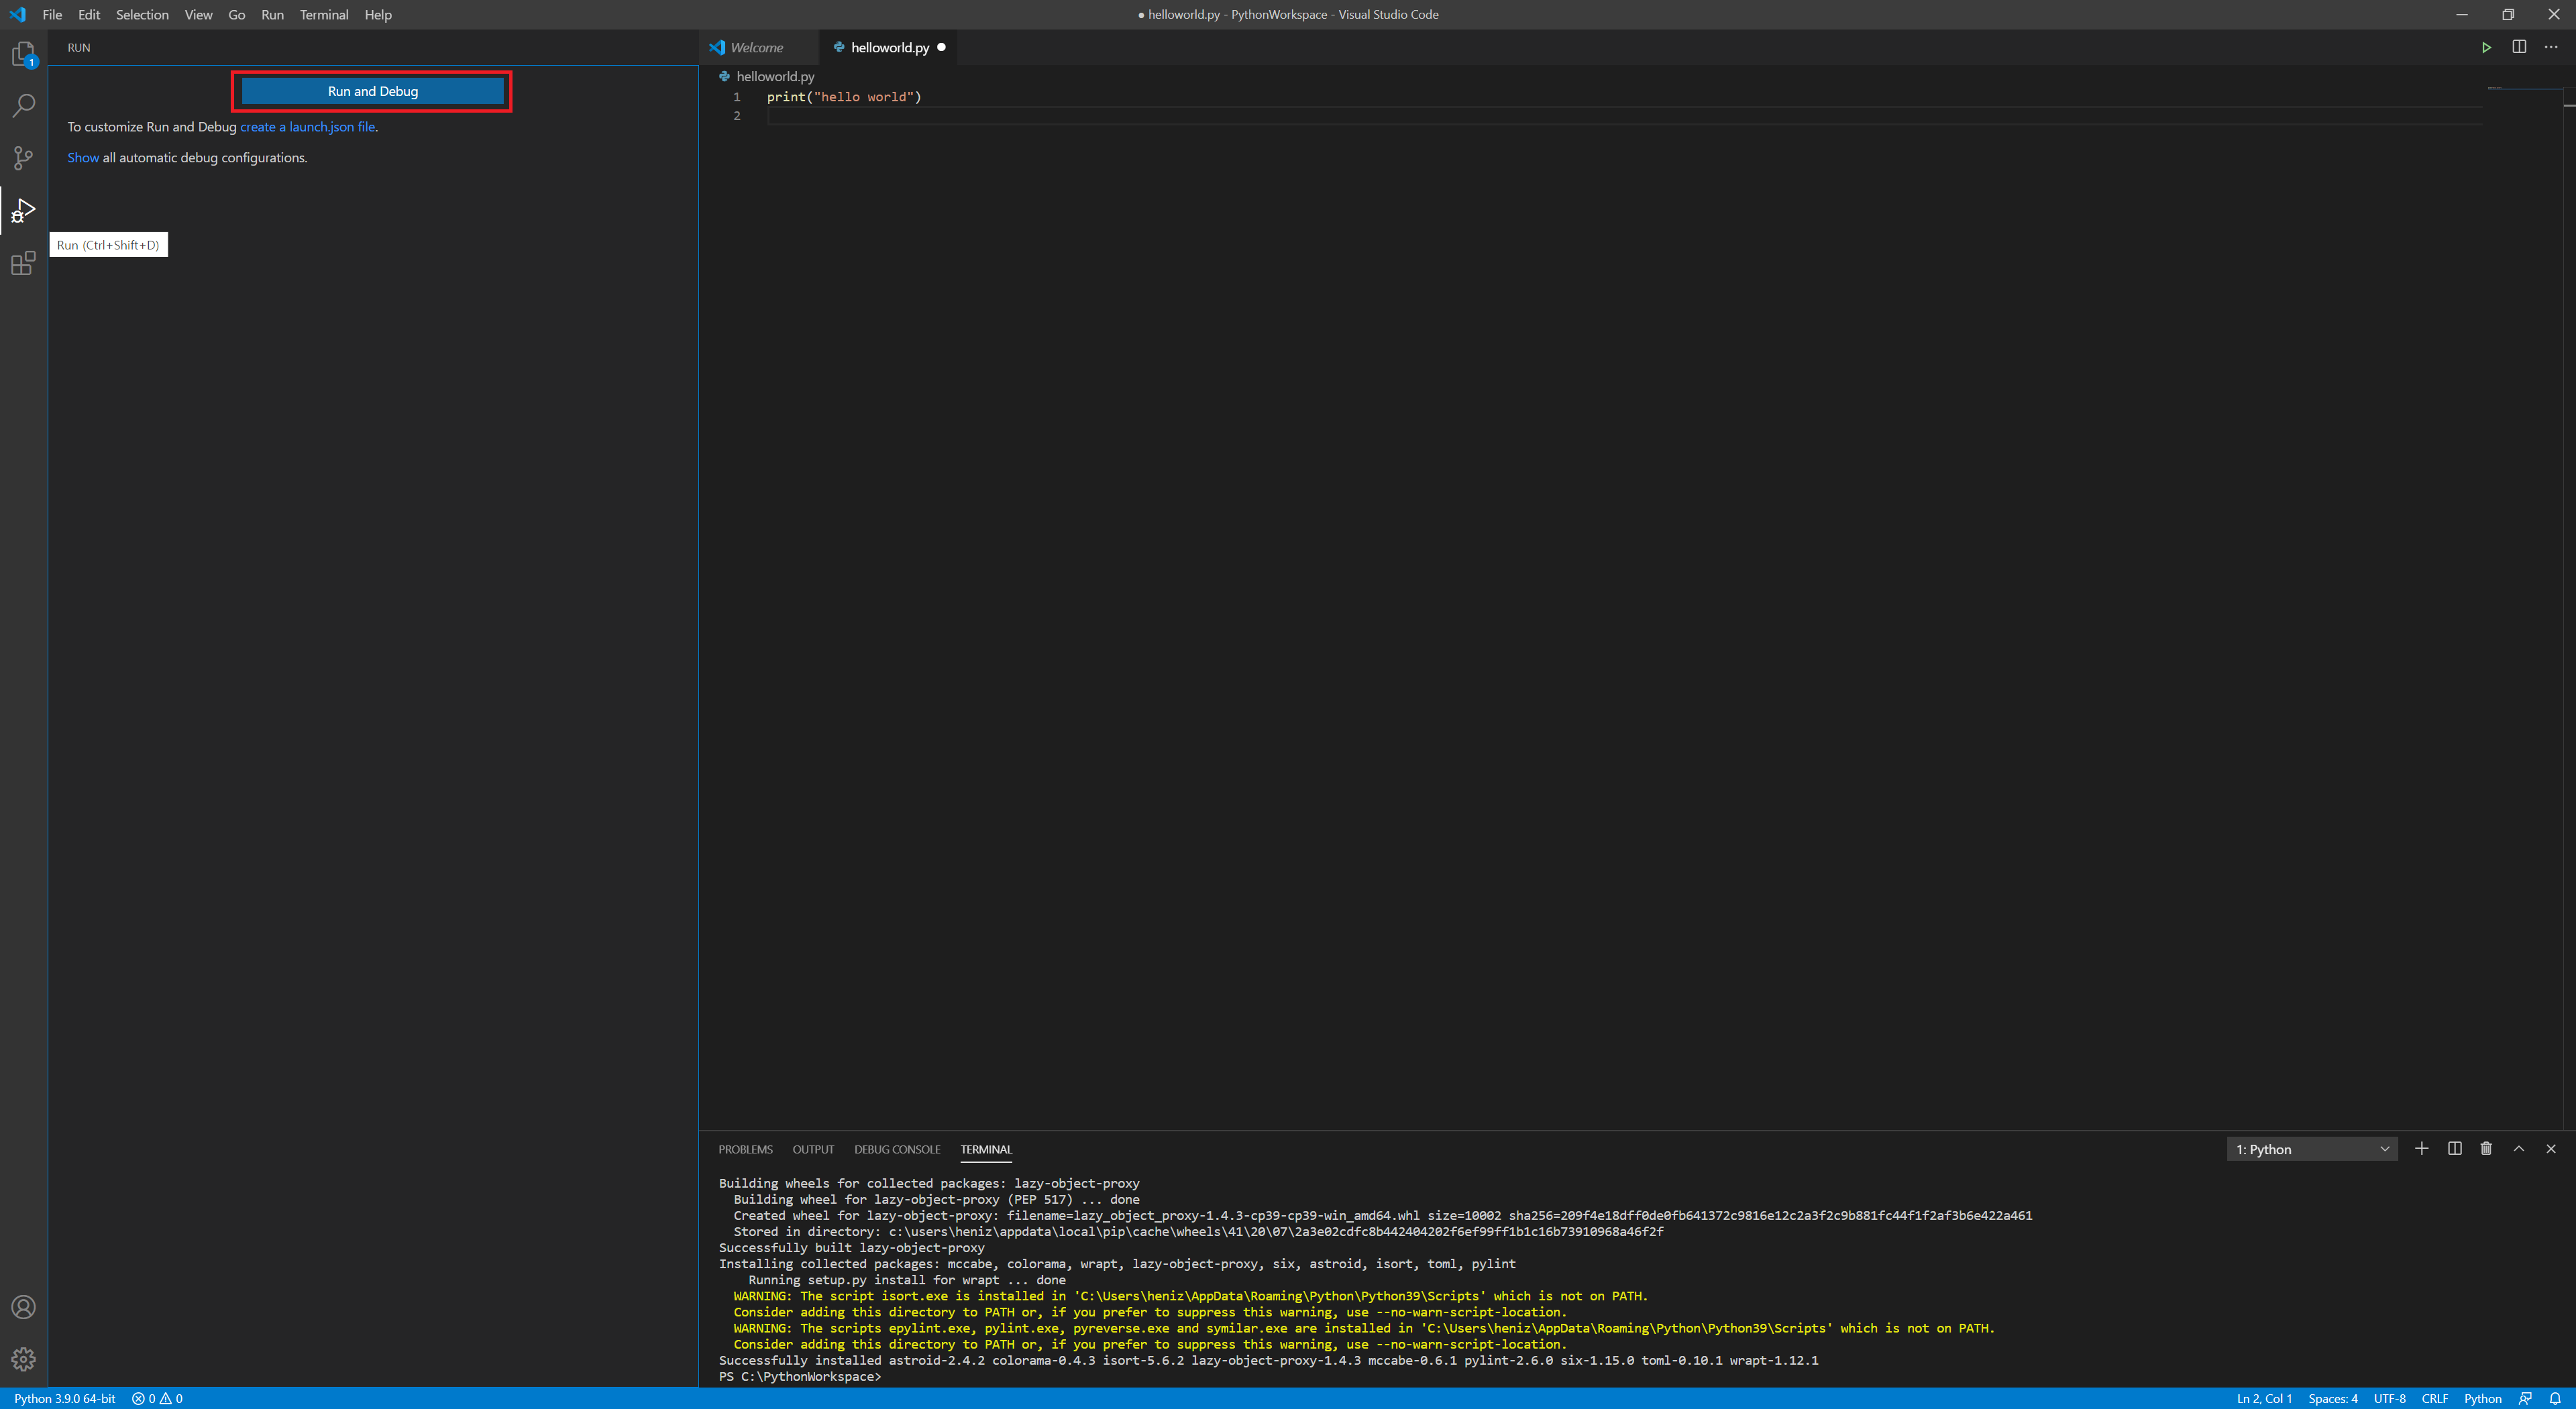Kill terminal with trash icon
The width and height of the screenshot is (2576, 1409).
[2486, 1149]
